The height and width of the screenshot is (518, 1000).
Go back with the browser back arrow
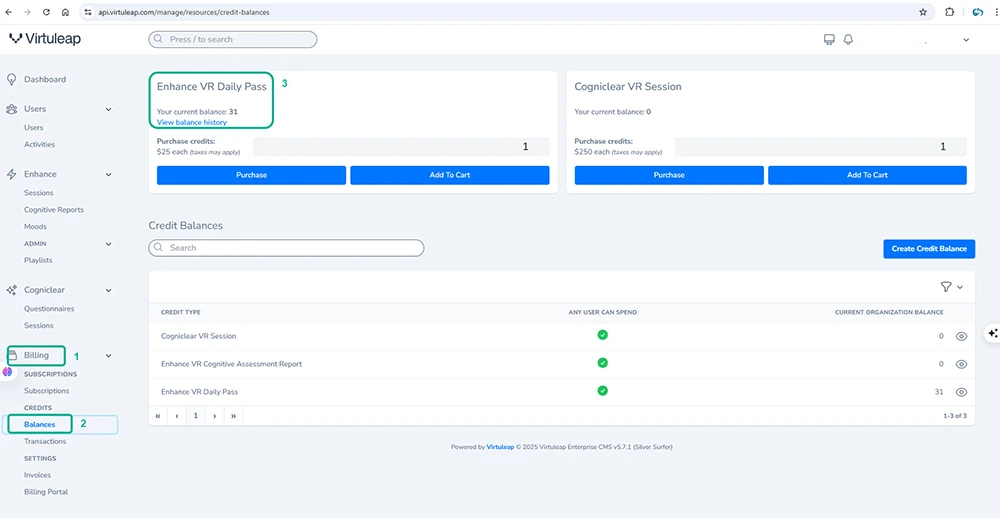click(x=8, y=12)
